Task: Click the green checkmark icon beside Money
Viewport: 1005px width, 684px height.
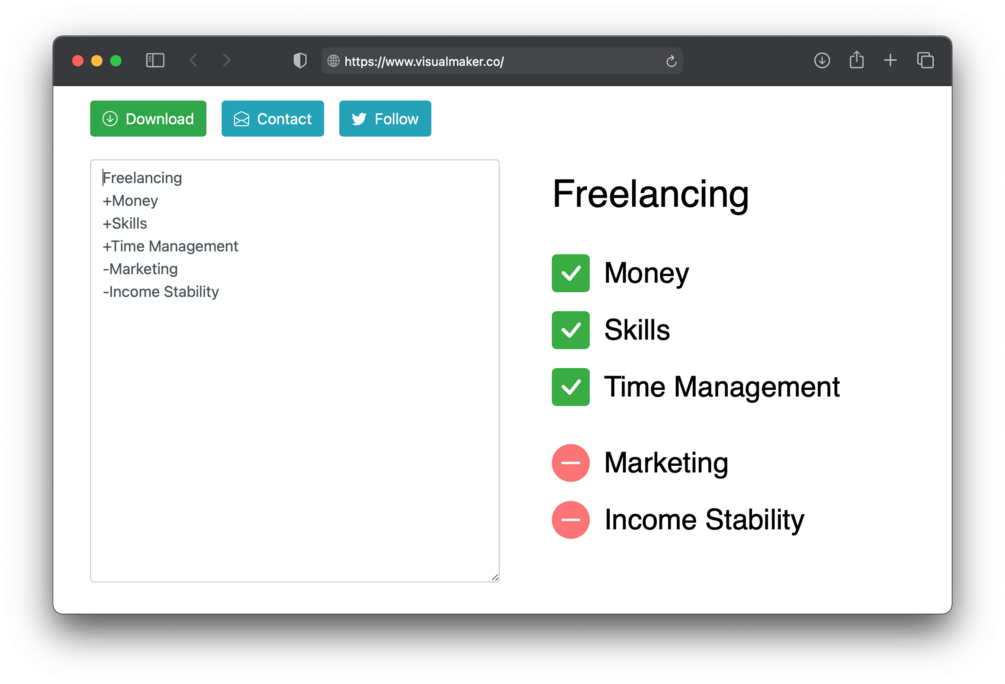Action: click(570, 273)
